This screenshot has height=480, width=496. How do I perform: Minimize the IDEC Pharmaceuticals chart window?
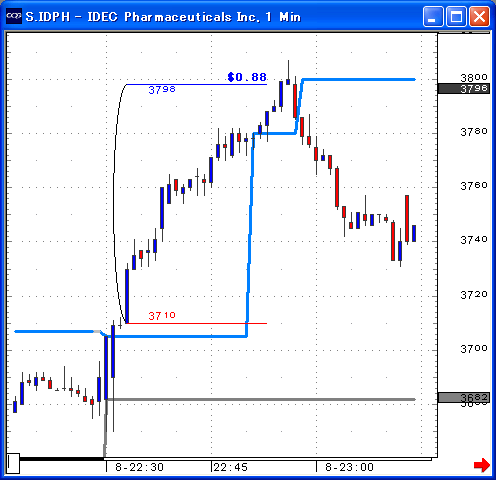(433, 16)
